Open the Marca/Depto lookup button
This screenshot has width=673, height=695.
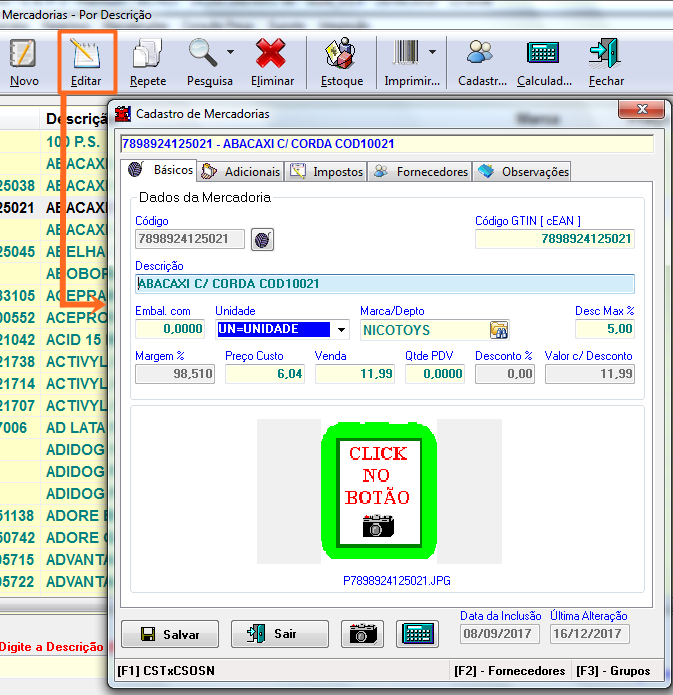[497, 329]
